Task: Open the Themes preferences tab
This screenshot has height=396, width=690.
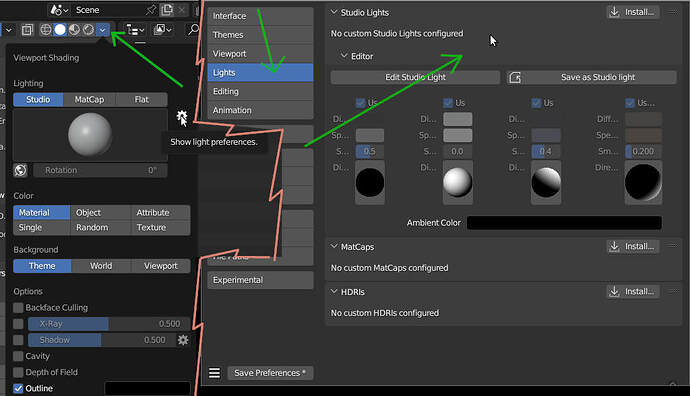Action: (x=261, y=35)
